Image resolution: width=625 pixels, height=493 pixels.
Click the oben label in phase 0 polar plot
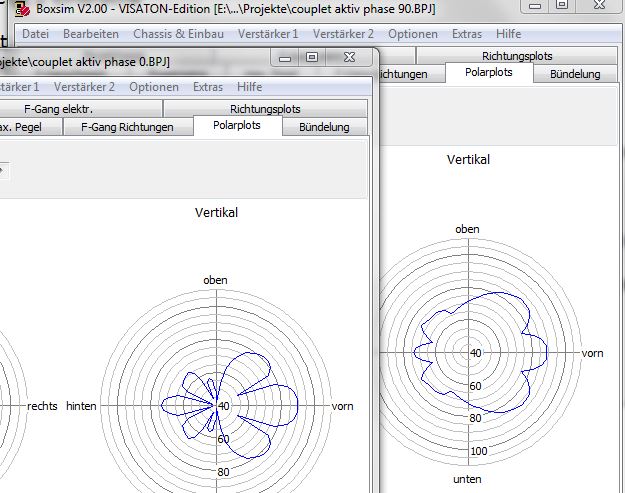pos(215,280)
